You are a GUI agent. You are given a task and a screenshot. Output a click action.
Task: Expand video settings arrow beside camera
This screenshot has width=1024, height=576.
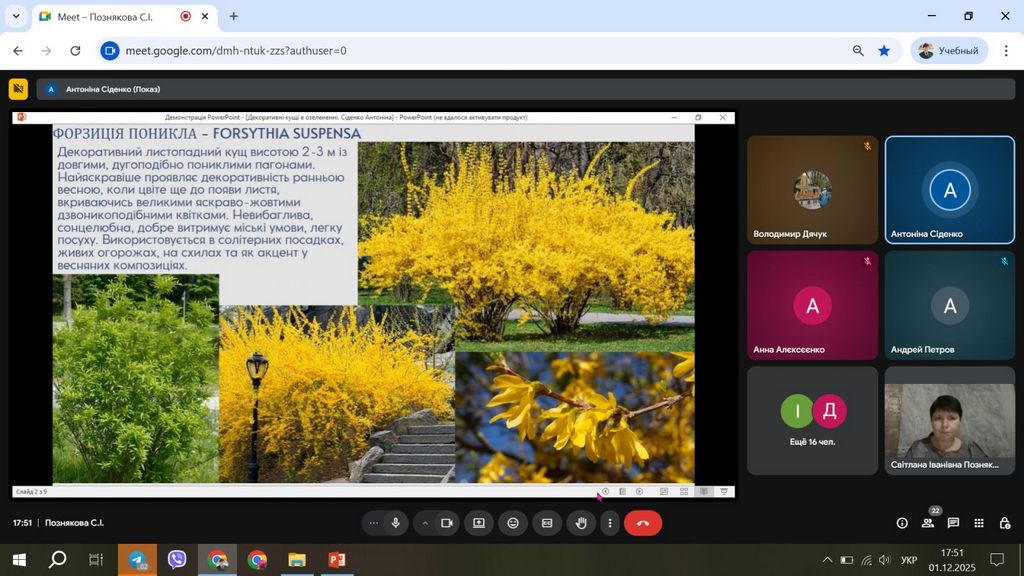pyautogui.click(x=424, y=523)
